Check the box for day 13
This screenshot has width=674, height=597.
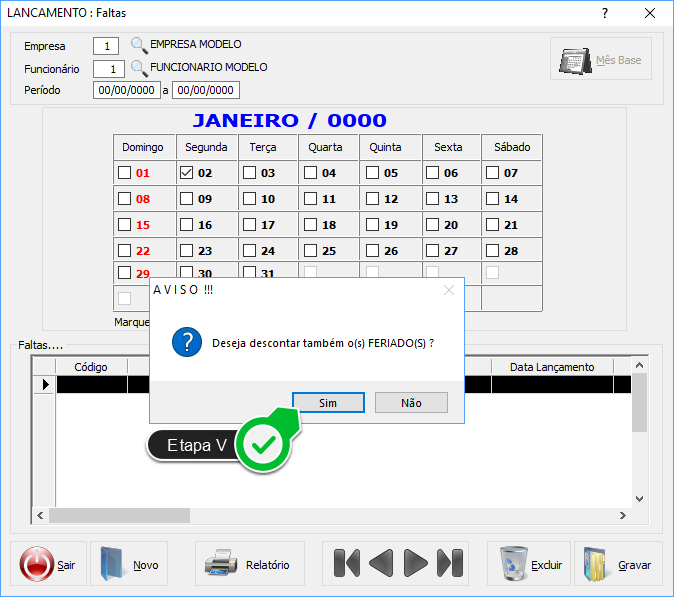click(x=431, y=198)
